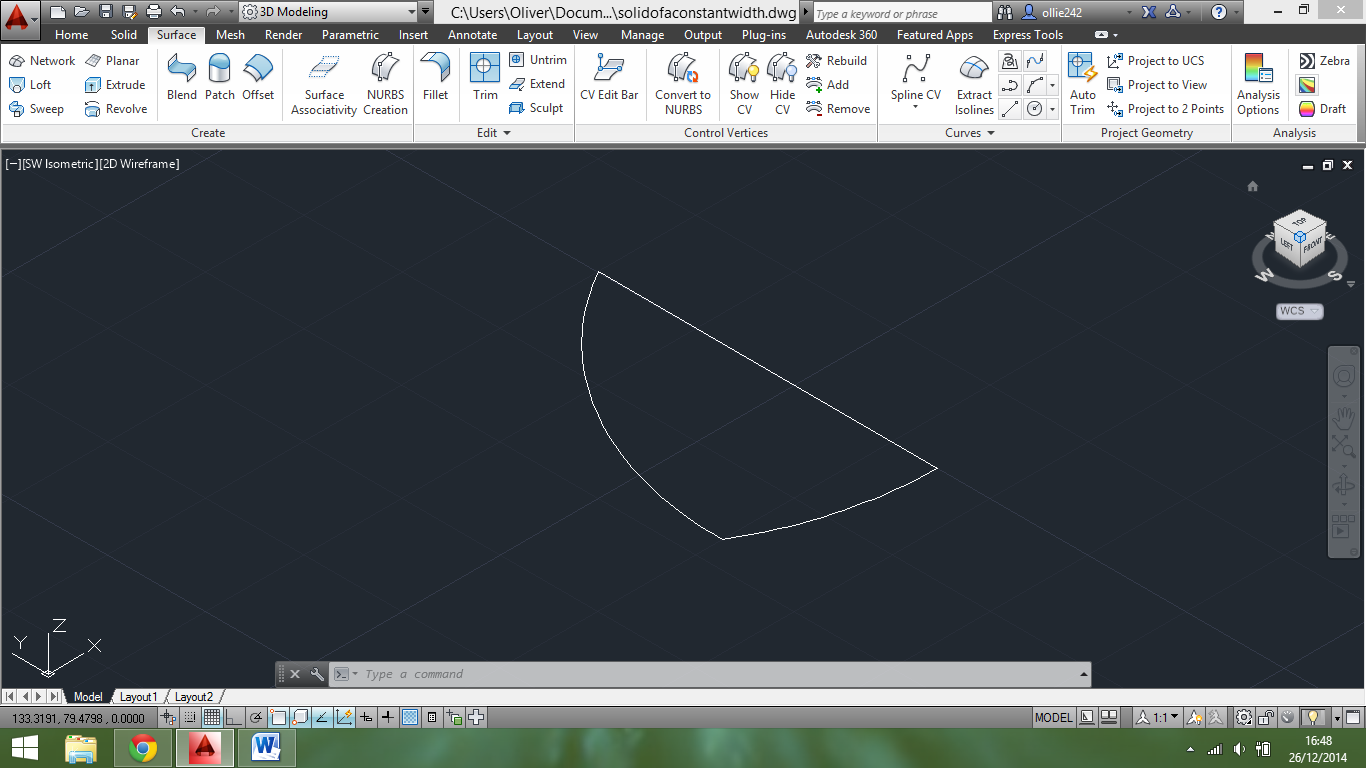Viewport: 1366px width, 768px height.
Task: Start the surface Trim tool
Action: point(485,78)
